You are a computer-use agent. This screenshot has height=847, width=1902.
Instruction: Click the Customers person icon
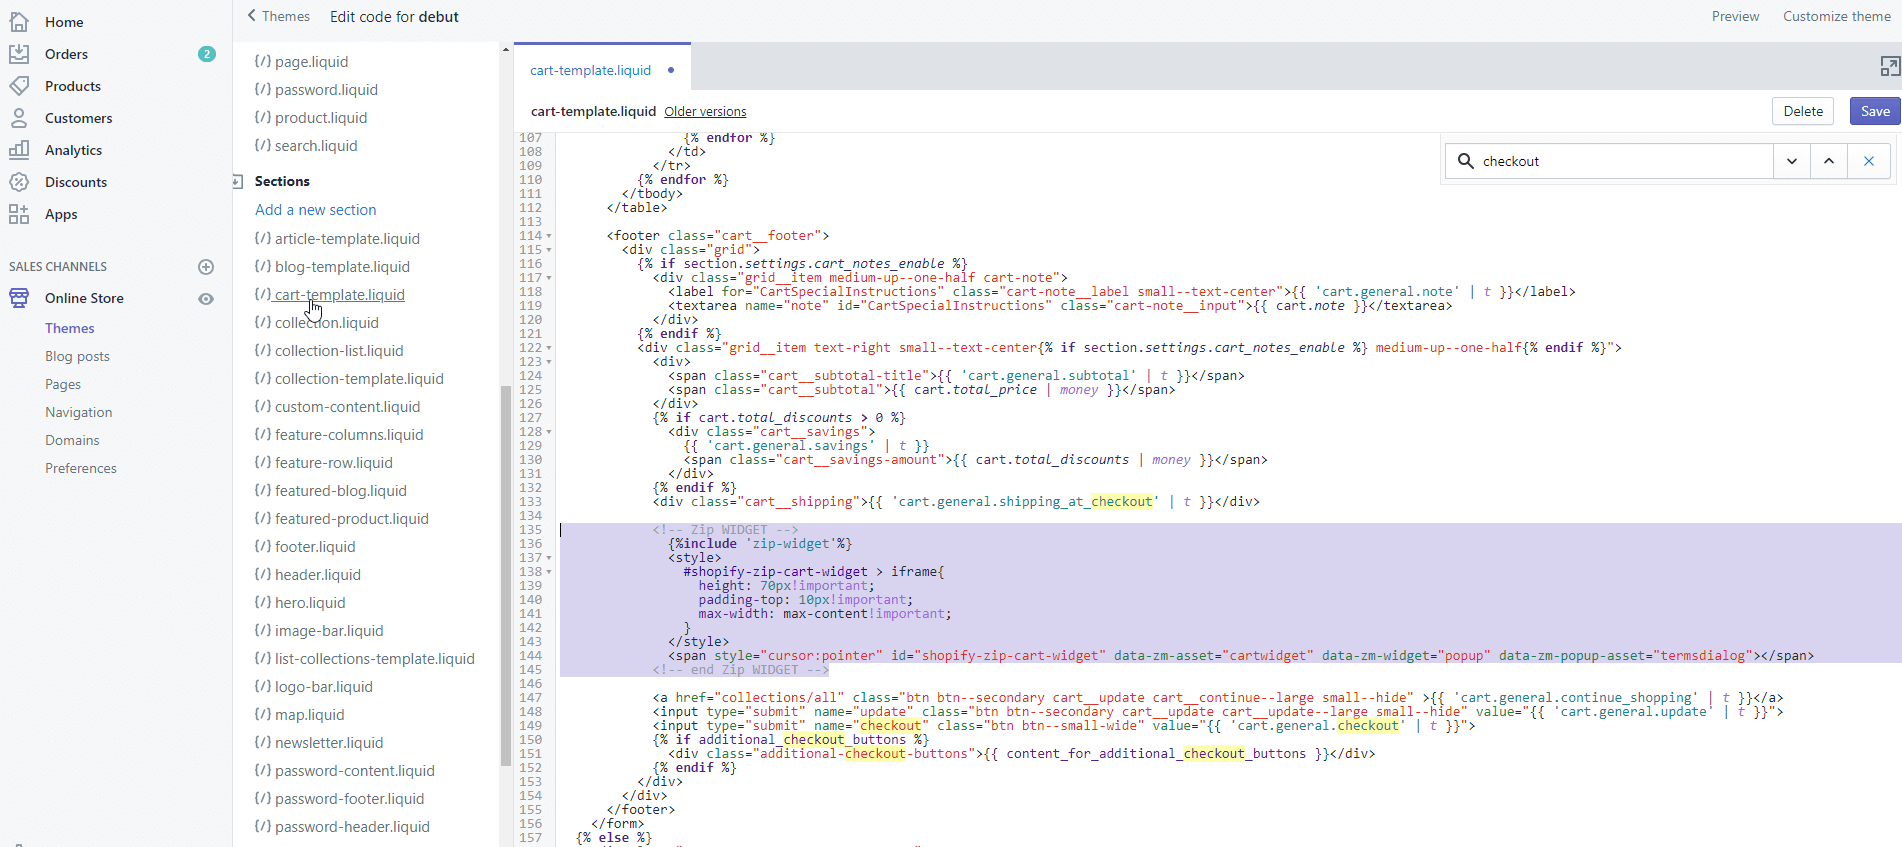tap(19, 118)
